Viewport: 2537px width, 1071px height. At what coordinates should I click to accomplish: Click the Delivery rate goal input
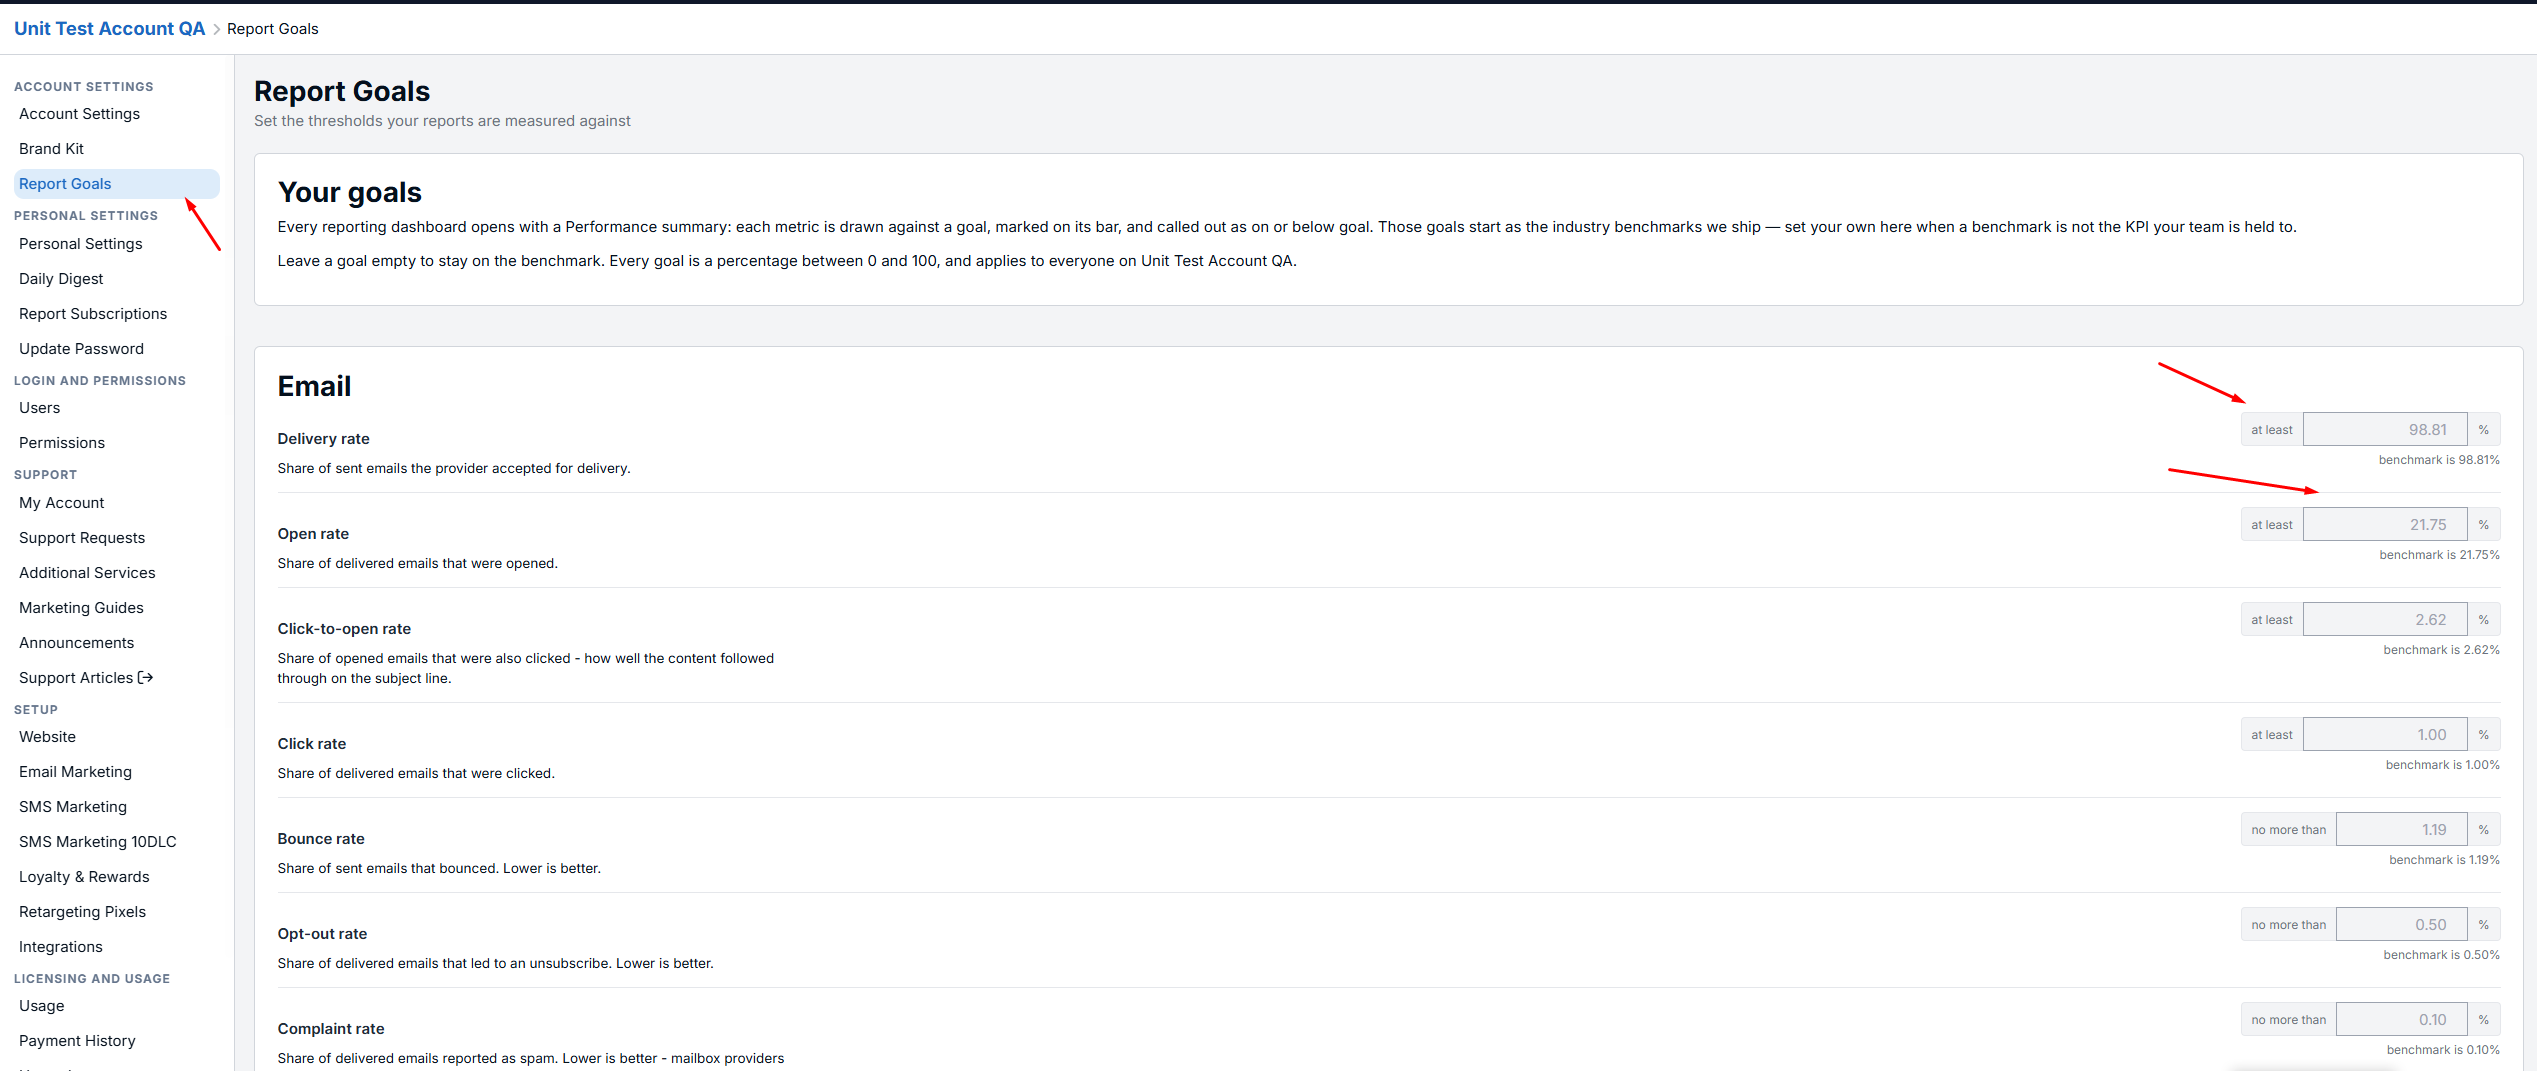(x=2384, y=430)
